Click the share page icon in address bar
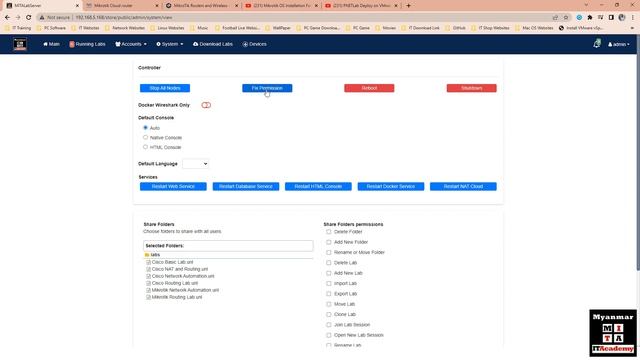The height and width of the screenshot is (360, 640). coord(555,18)
